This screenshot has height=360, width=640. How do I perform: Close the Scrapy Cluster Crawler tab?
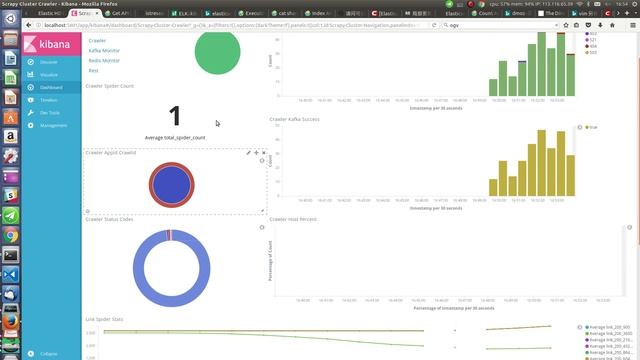pos(97,13)
